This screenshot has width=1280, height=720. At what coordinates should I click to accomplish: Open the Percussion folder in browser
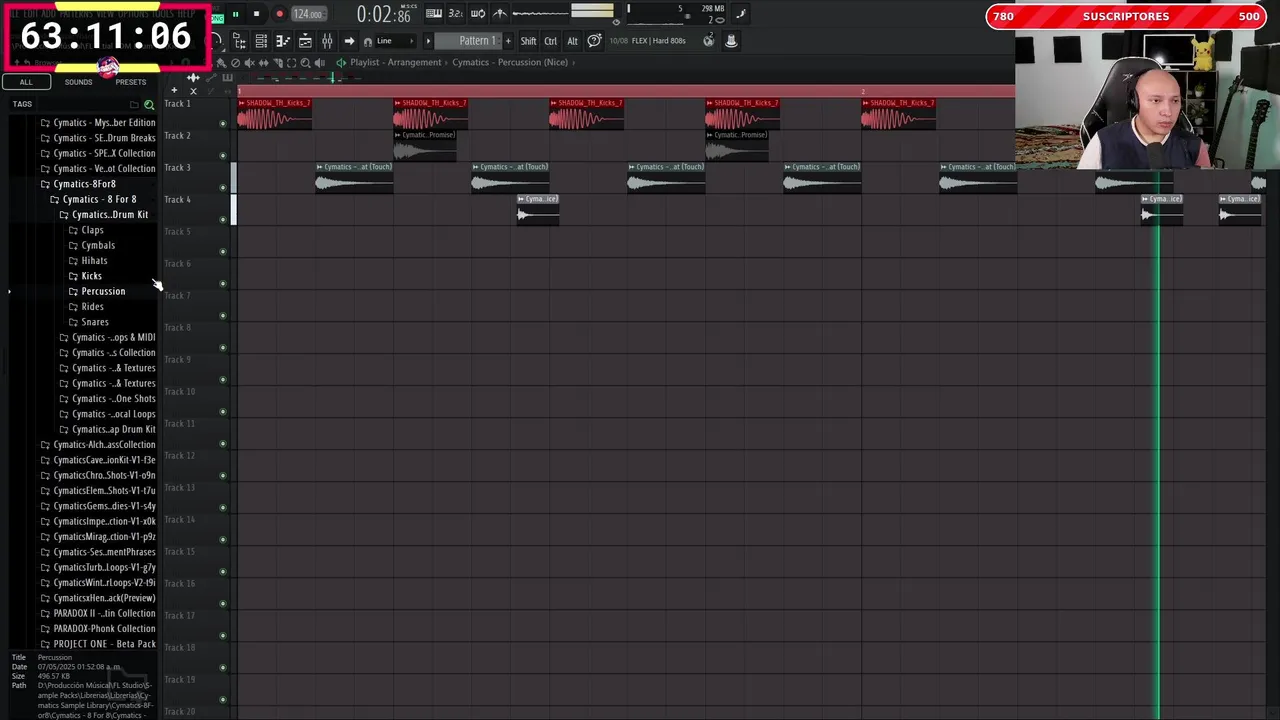[x=96, y=291]
